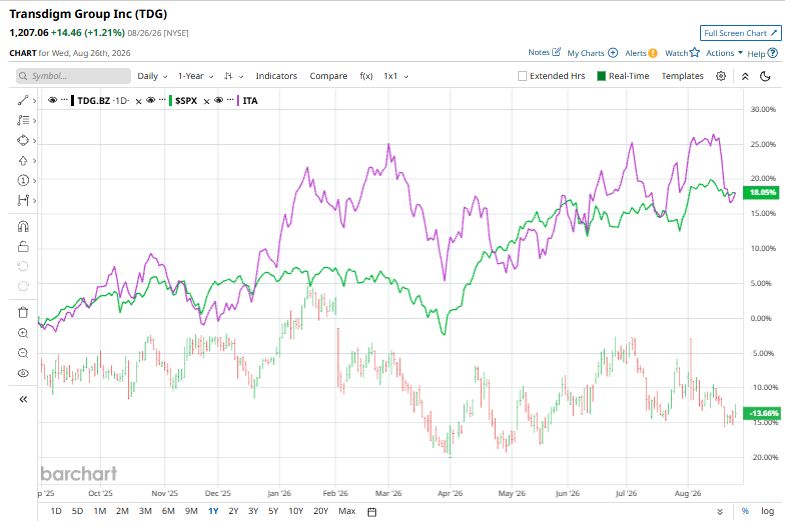The image size is (785, 527).
Task: Select the shapes drawing tool
Action: [23, 141]
